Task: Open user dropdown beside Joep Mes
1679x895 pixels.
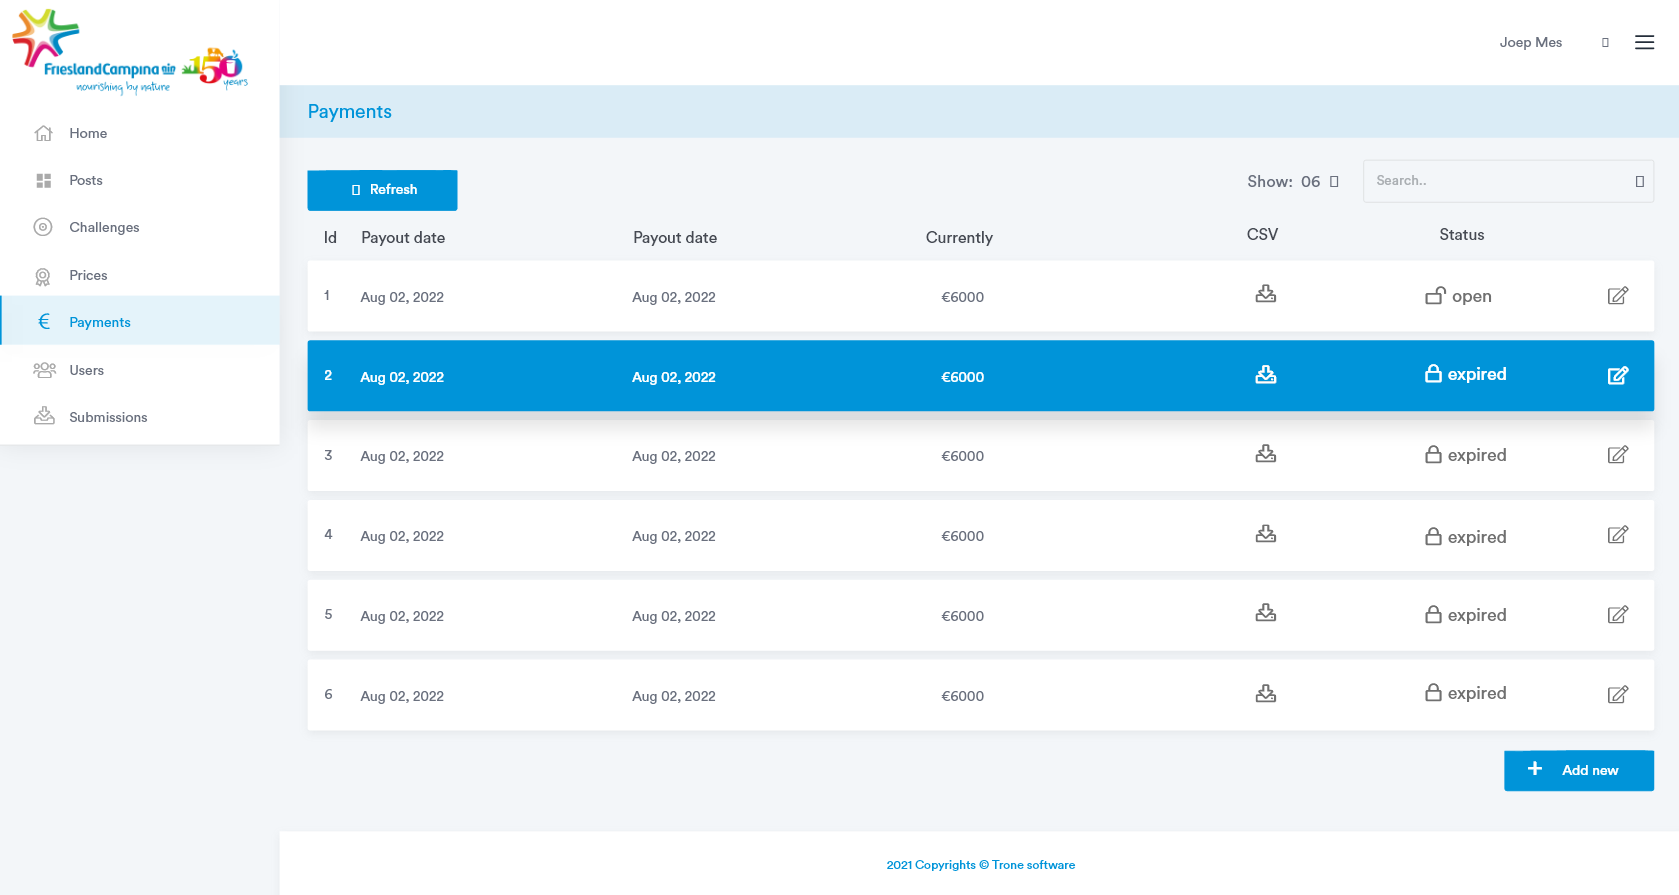Action: coord(1605,43)
